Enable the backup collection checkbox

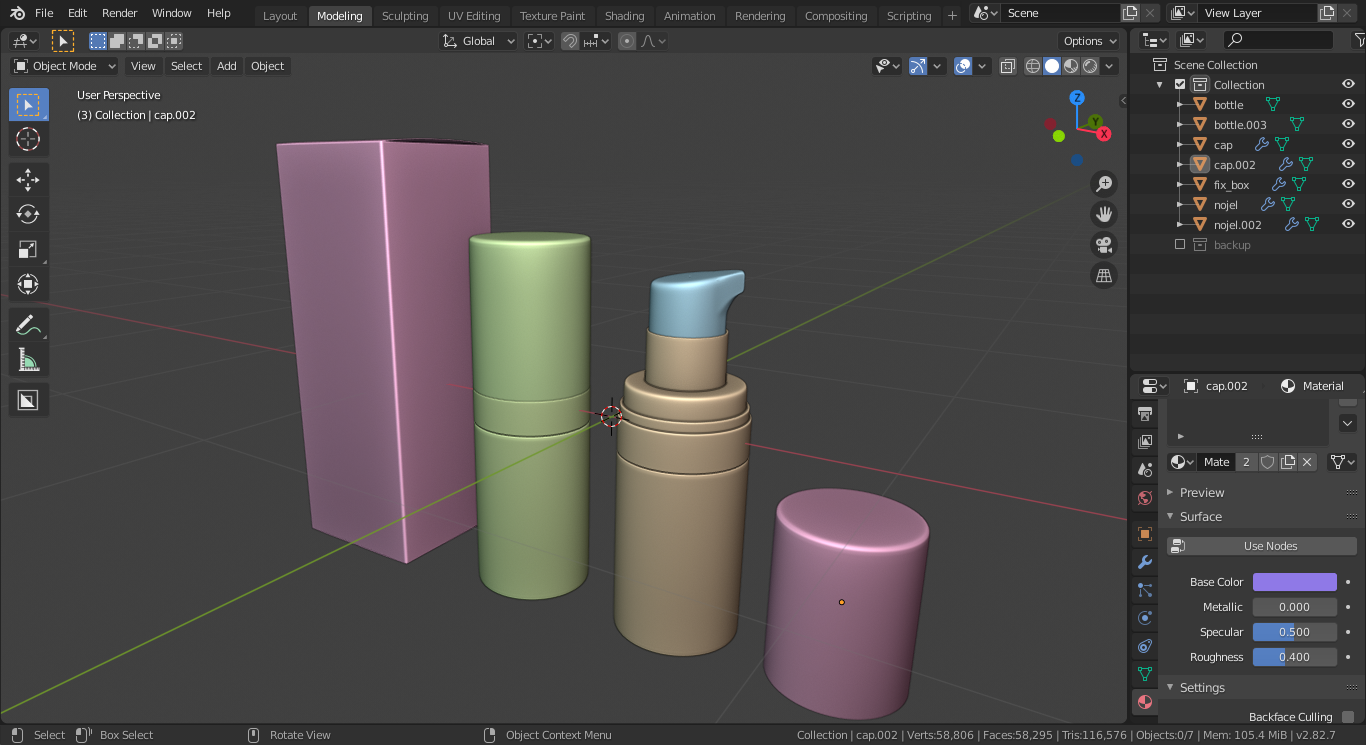[1180, 245]
